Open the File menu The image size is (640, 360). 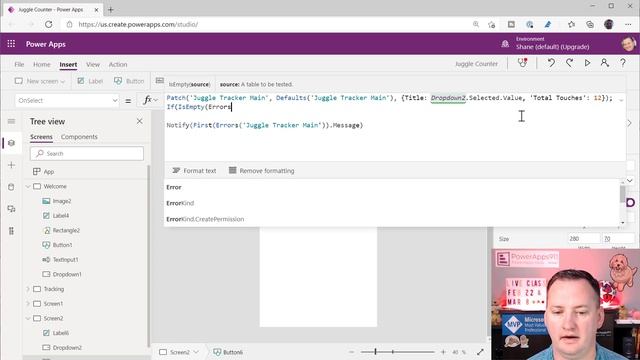click(19, 64)
